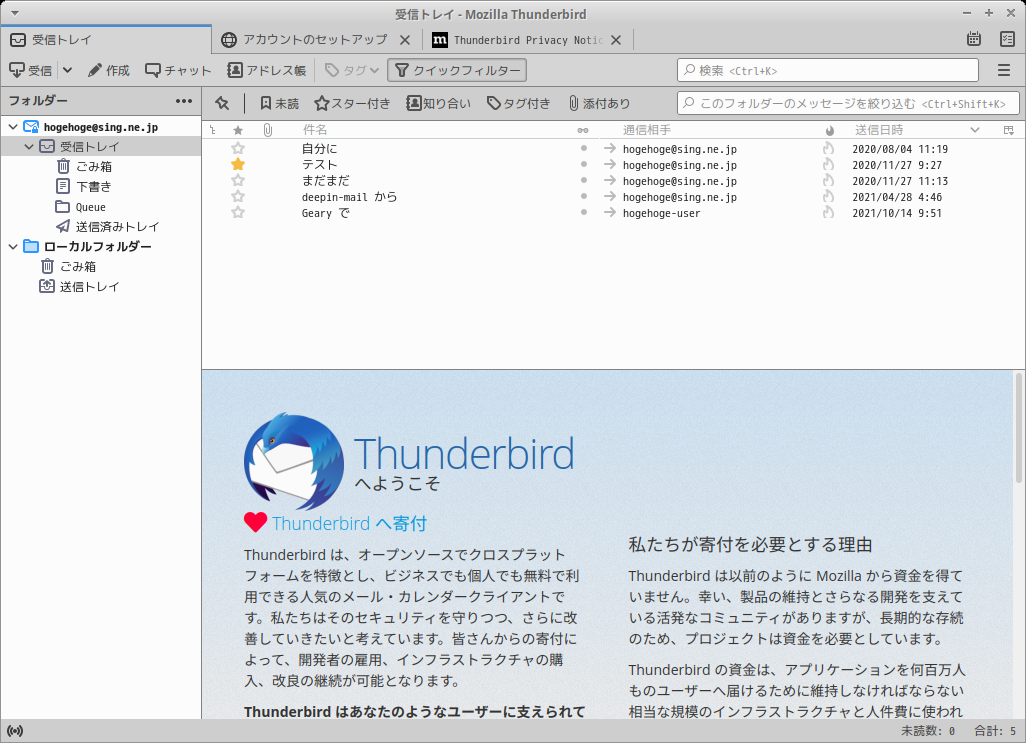Sort messages by 通信相手 column

pos(646,130)
